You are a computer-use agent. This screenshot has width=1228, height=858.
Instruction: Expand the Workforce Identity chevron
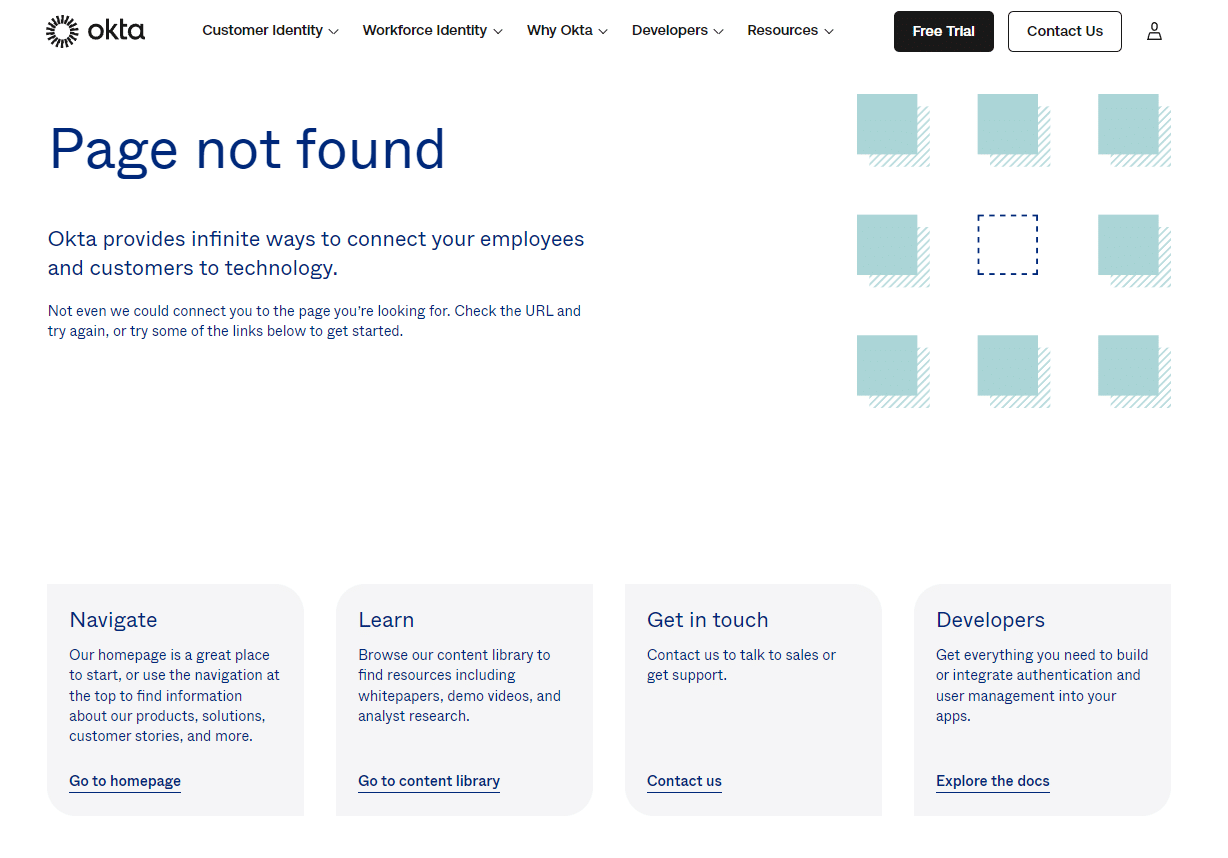click(x=498, y=31)
